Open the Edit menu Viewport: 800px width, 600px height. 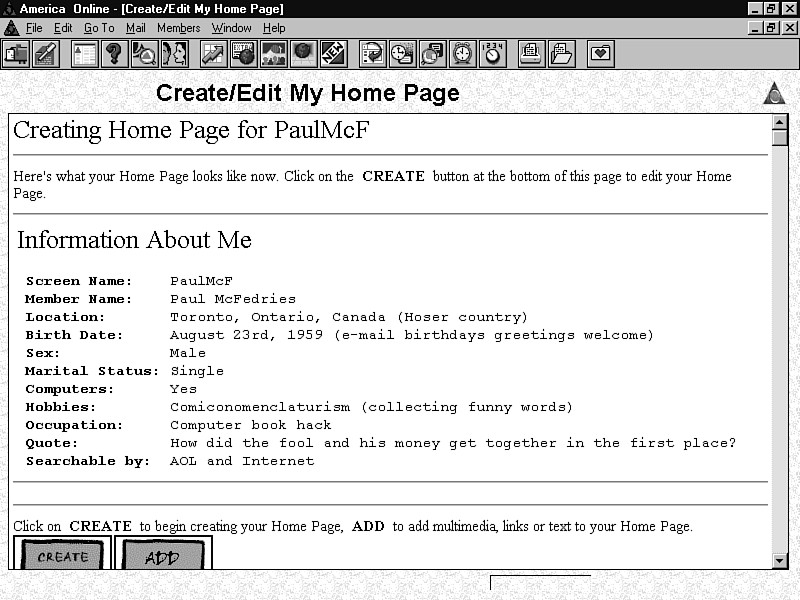click(63, 28)
